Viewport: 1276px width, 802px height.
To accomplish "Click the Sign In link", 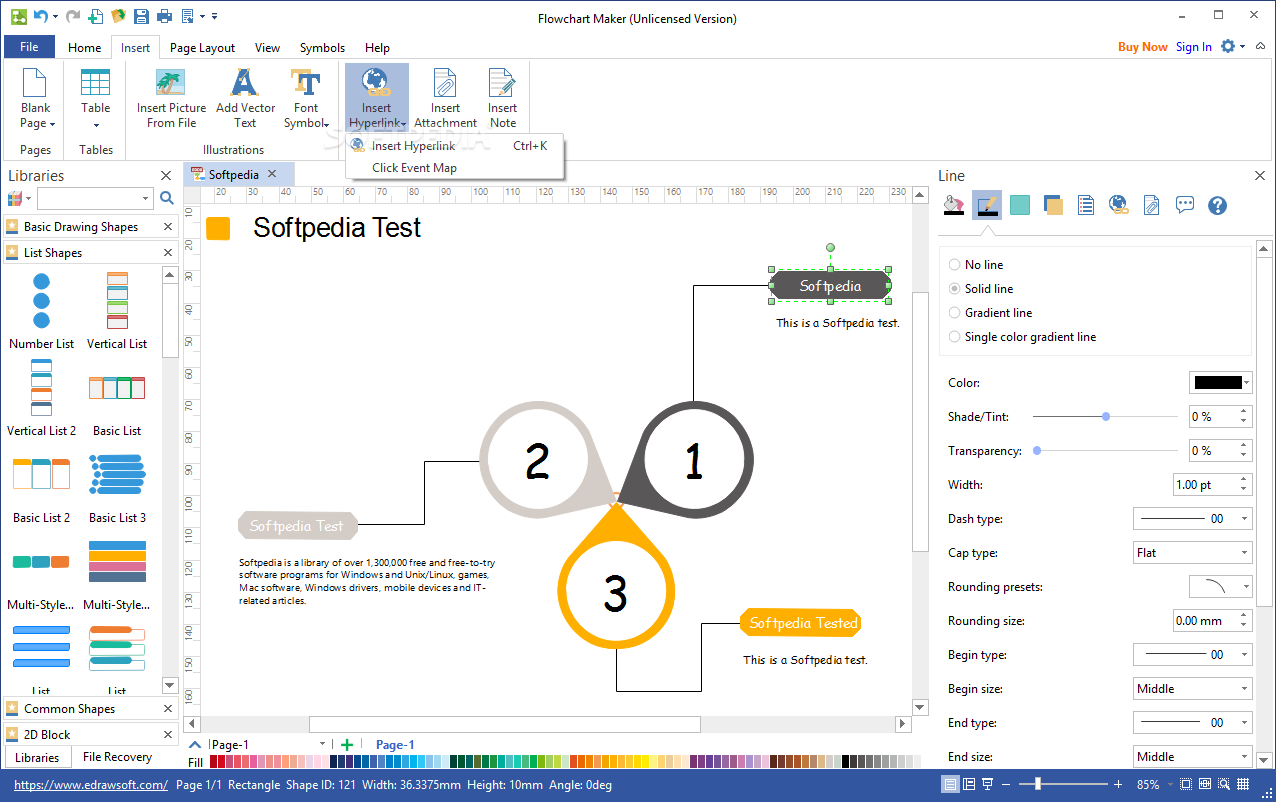I will coord(1193,47).
